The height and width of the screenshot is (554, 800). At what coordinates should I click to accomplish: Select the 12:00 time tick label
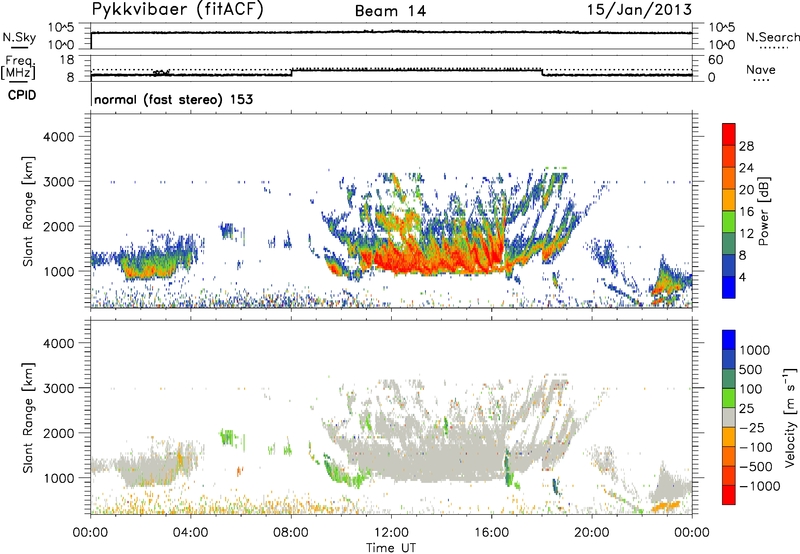391,533
